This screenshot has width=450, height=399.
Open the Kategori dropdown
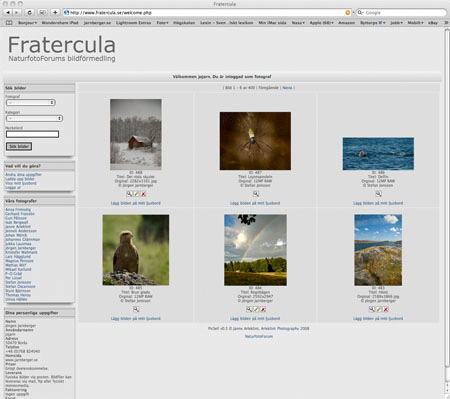coord(34,118)
